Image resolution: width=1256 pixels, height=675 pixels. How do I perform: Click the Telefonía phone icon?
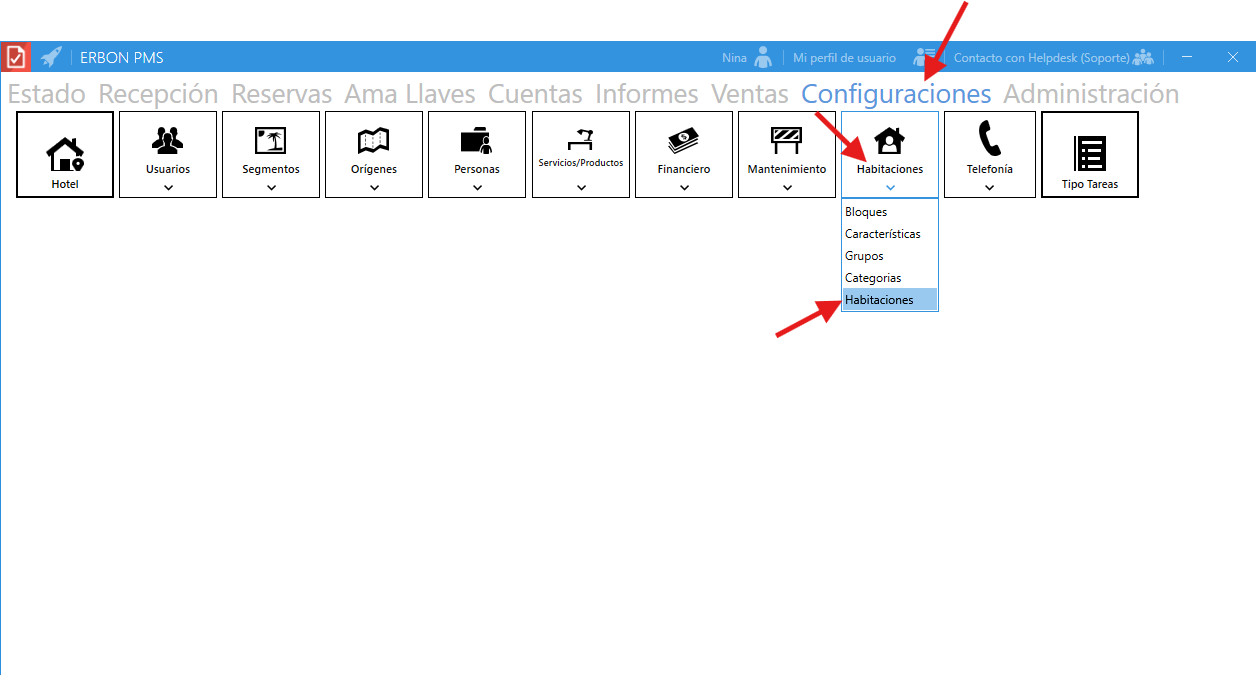[989, 140]
